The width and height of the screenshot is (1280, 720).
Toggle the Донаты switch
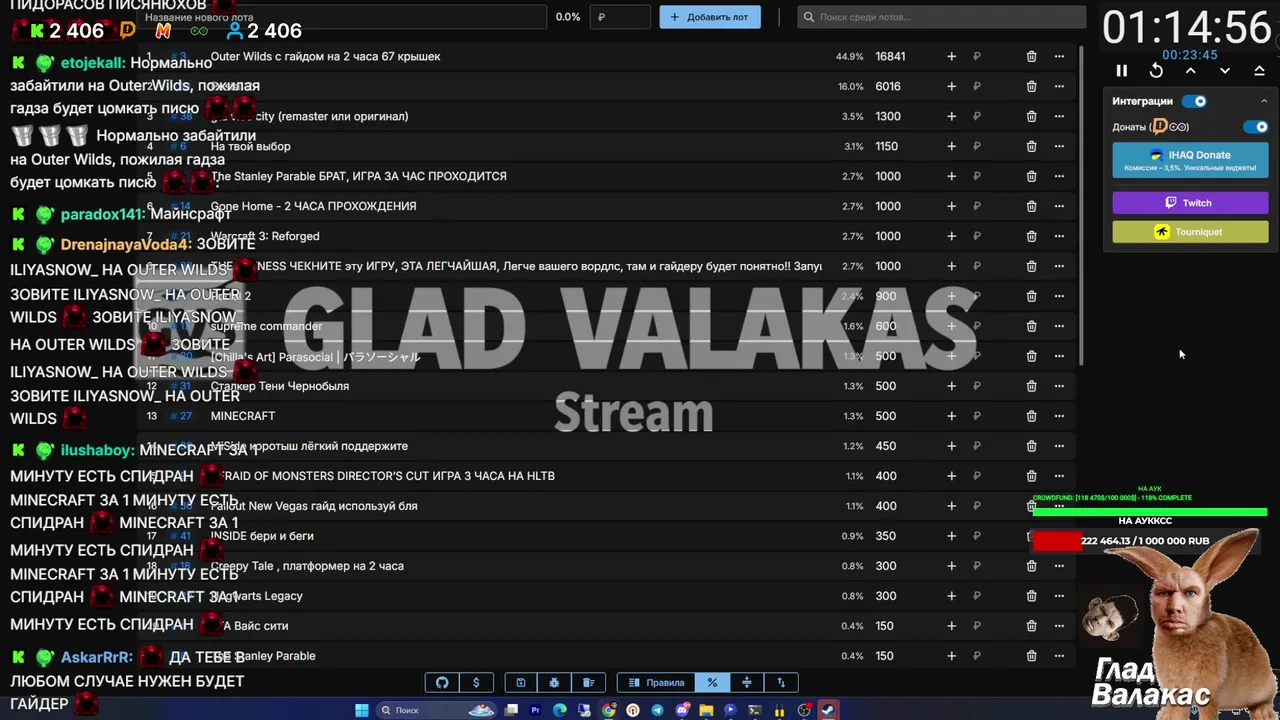[x=1255, y=127]
